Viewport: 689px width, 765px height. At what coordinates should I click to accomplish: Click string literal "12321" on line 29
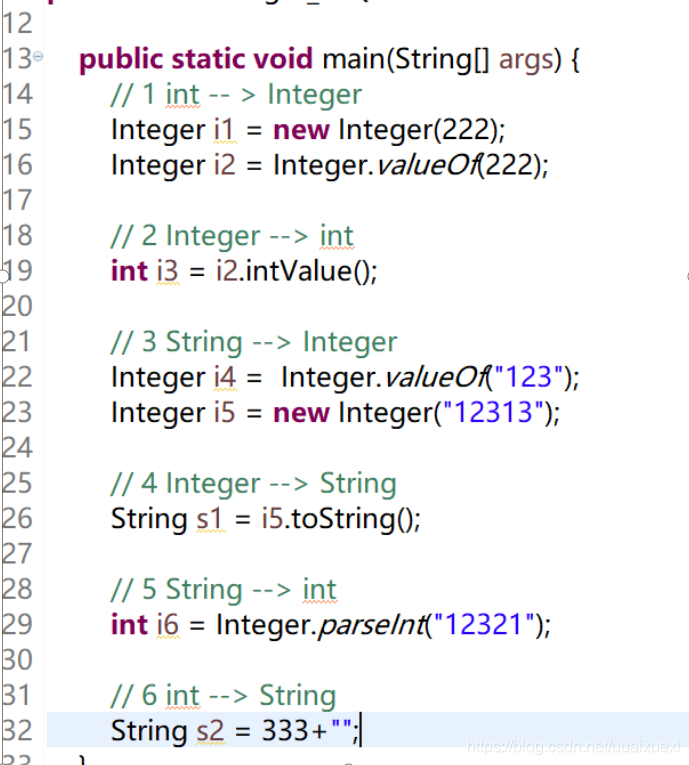[483, 624]
